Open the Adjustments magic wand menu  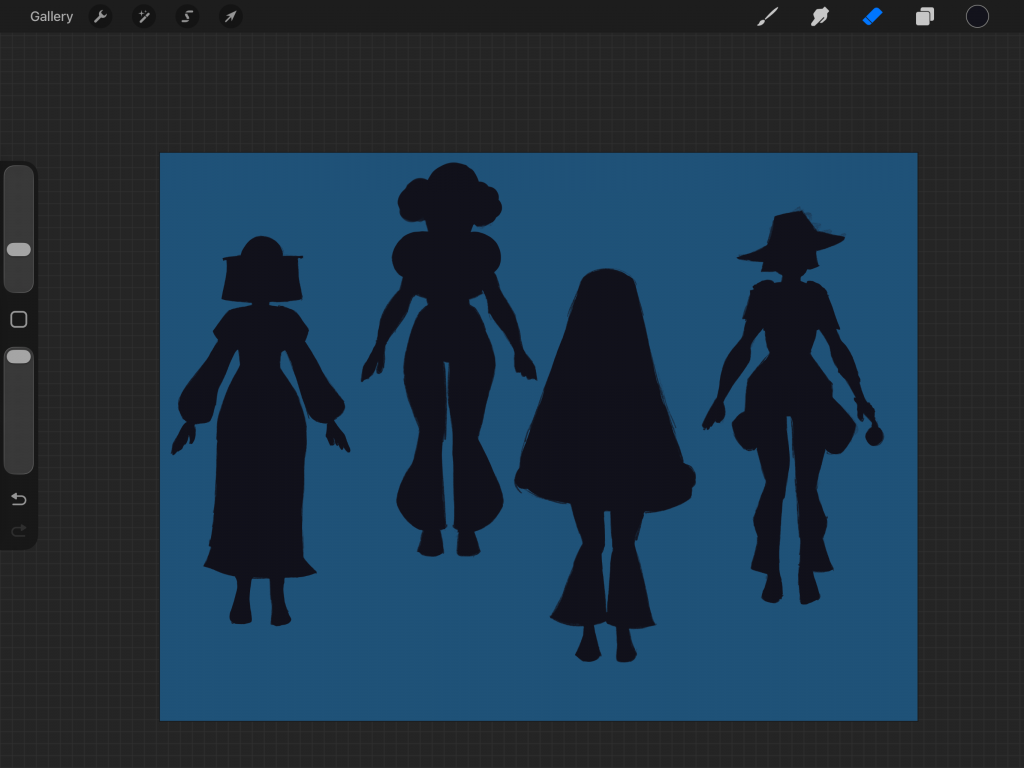pyautogui.click(x=144, y=16)
